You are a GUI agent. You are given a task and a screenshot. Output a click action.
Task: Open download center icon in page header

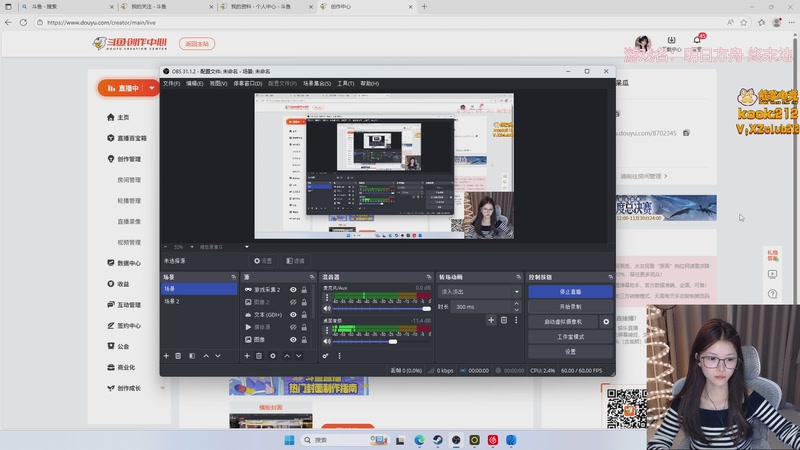coord(671,40)
